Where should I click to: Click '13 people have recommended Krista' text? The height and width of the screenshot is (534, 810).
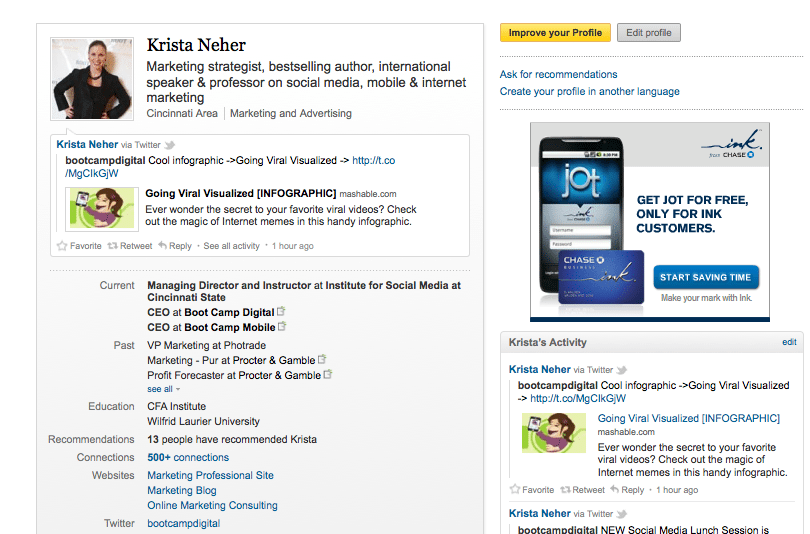[232, 439]
